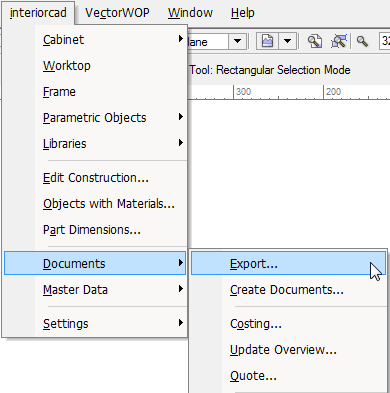Open the plane dropdown list
Image resolution: width=390 pixels, height=393 pixels.
point(237,42)
